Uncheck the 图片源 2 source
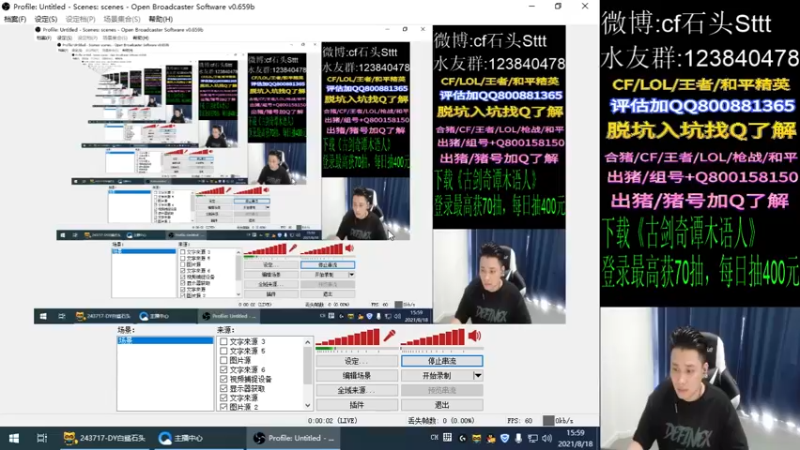800x450 pixels. pos(223,407)
